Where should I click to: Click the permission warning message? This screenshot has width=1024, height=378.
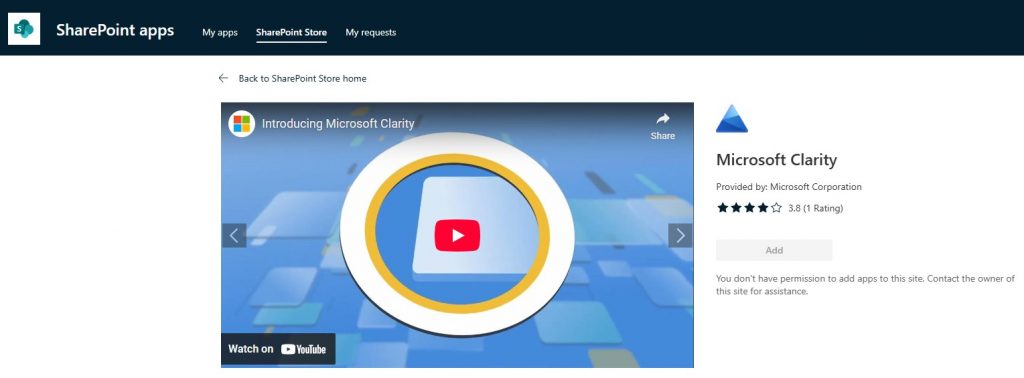[x=865, y=285]
